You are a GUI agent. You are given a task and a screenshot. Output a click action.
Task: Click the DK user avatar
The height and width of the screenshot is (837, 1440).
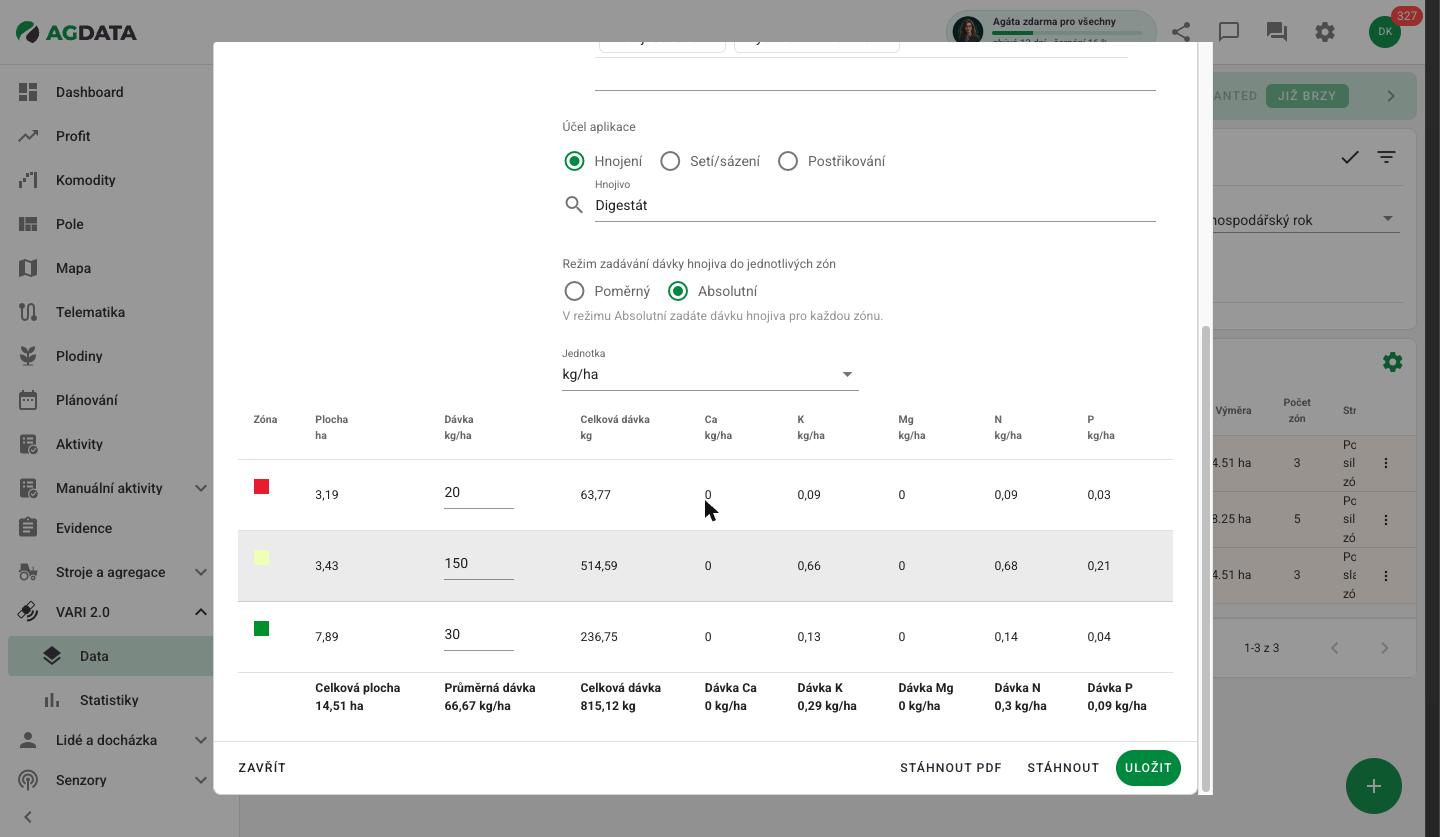pos(1385,32)
